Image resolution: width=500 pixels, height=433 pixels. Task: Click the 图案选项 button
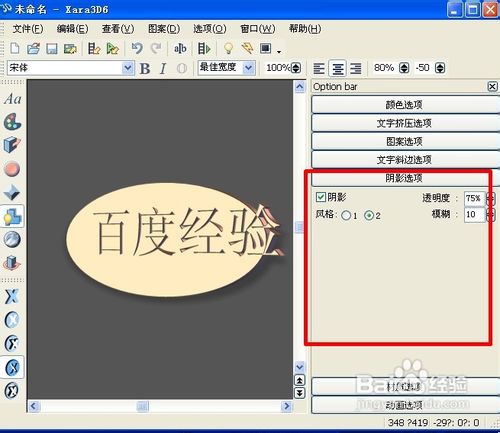tap(405, 141)
